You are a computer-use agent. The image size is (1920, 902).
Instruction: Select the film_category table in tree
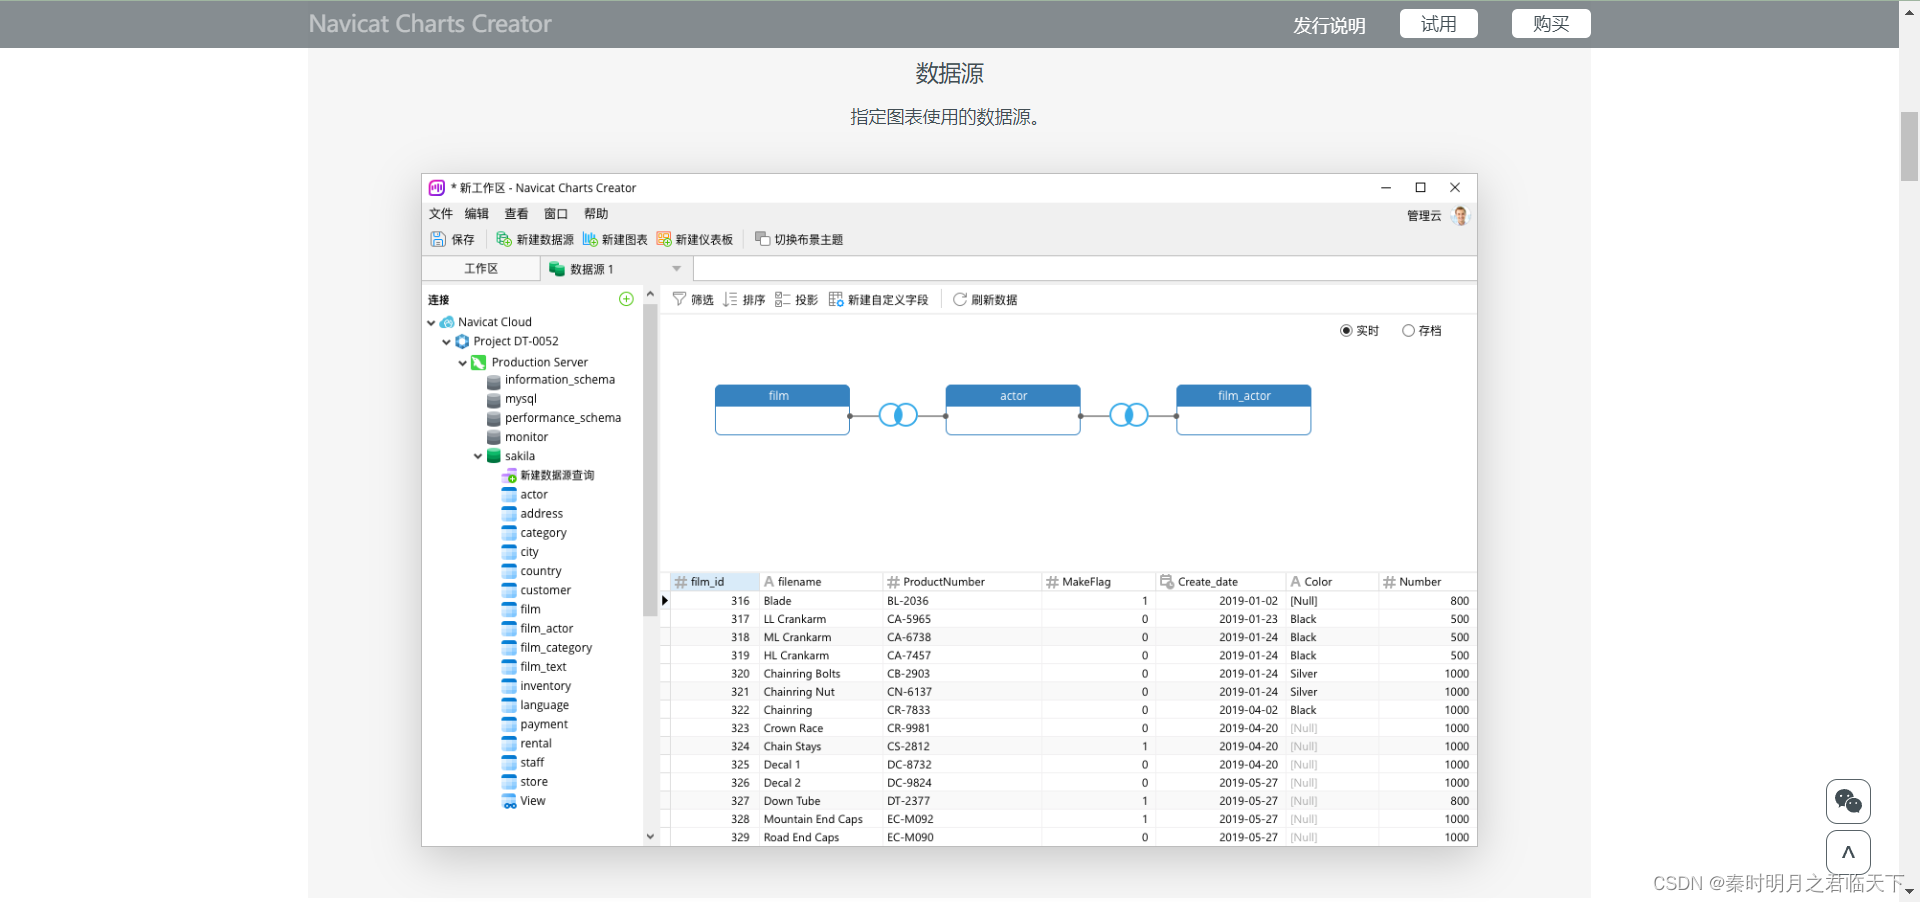tap(556, 648)
